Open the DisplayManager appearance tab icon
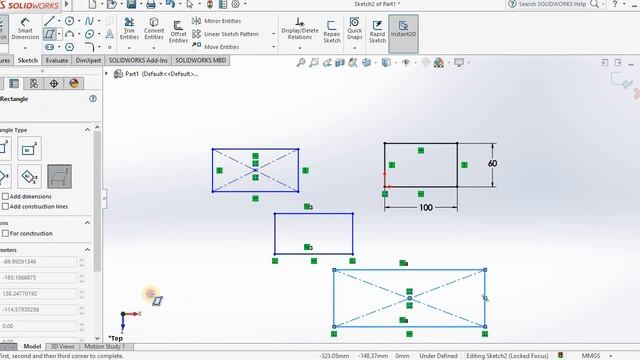 (x=74, y=83)
